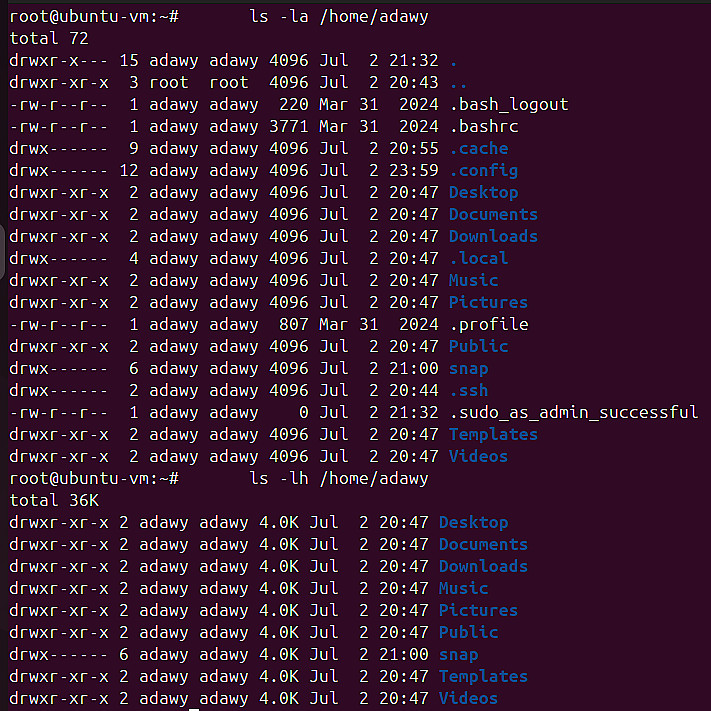Screen dimensions: 711x711
Task: Click the .bash_logout file entry
Action: click(508, 105)
